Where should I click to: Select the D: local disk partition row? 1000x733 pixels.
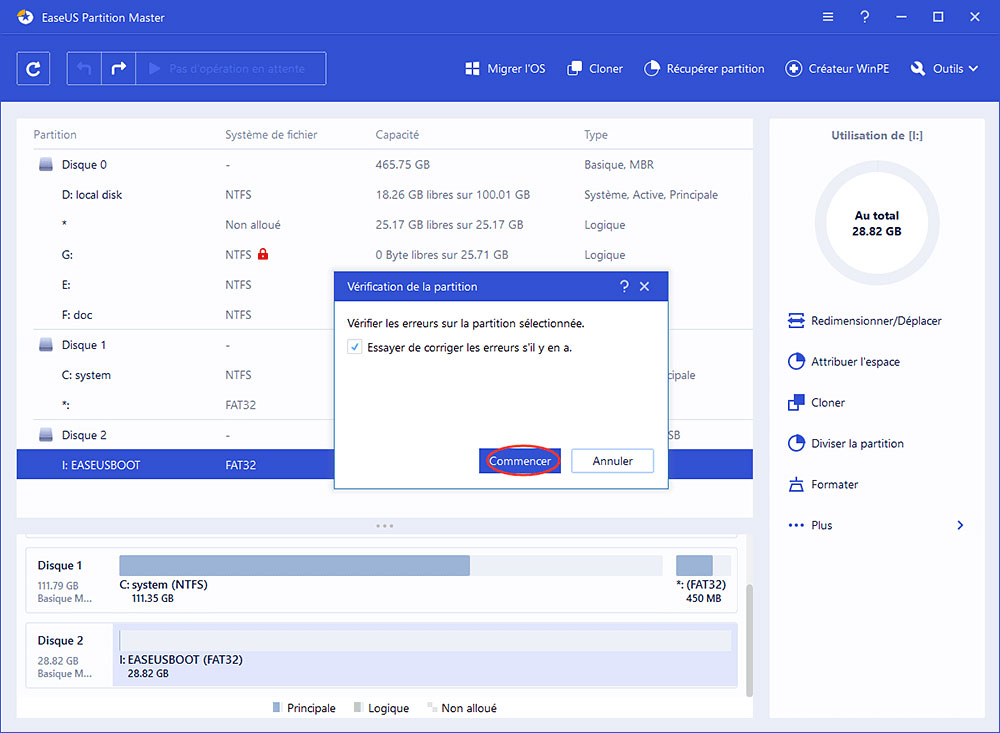(385, 195)
